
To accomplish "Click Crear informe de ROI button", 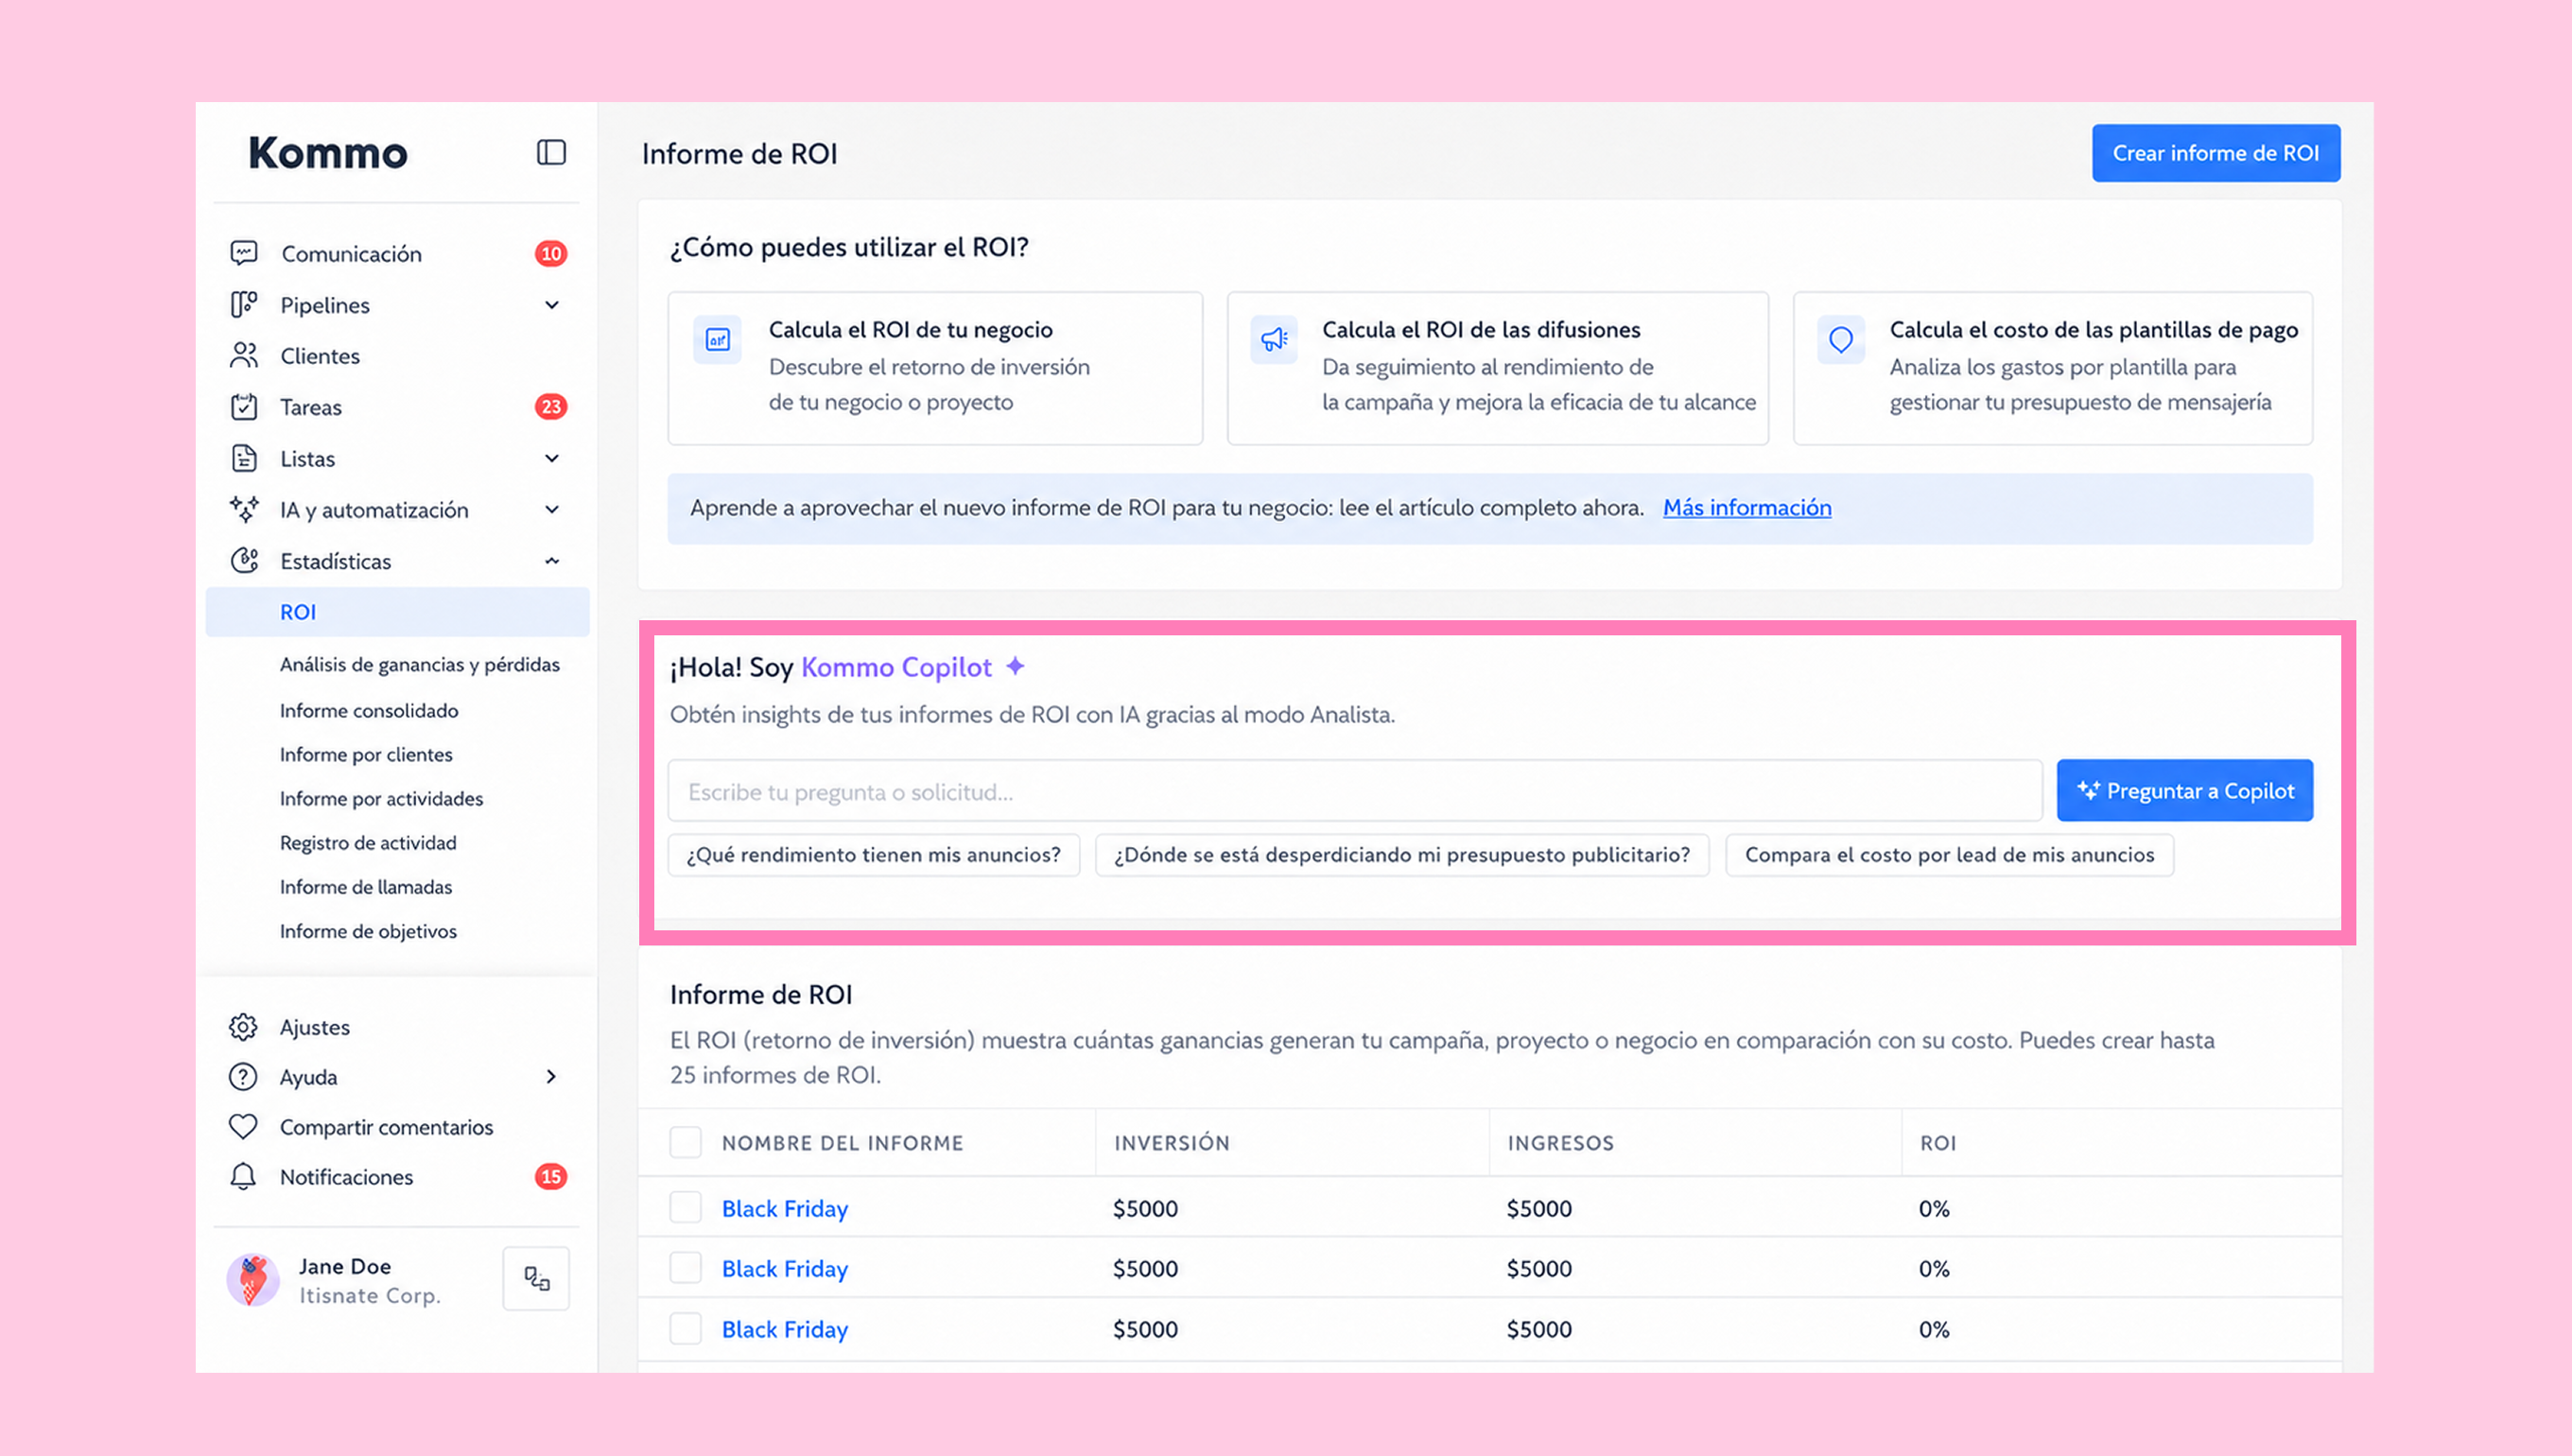I will coord(2215,153).
